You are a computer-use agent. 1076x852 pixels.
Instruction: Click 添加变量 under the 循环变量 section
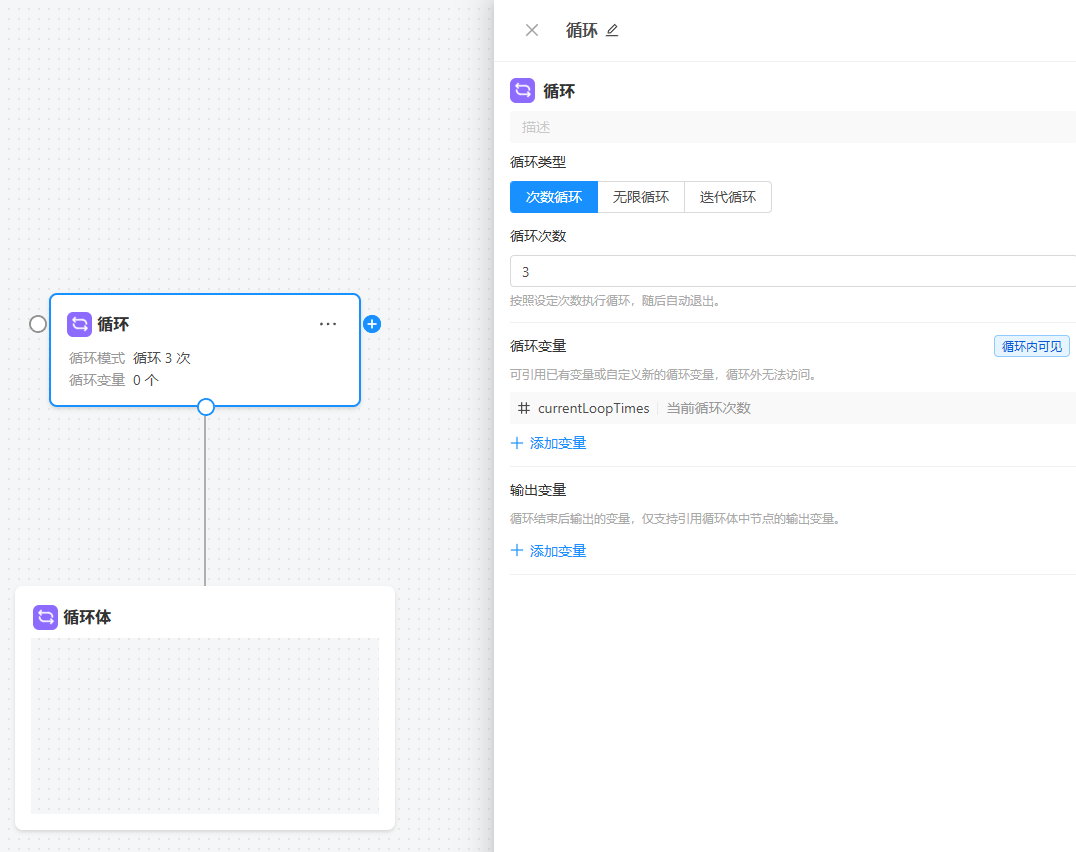556,442
